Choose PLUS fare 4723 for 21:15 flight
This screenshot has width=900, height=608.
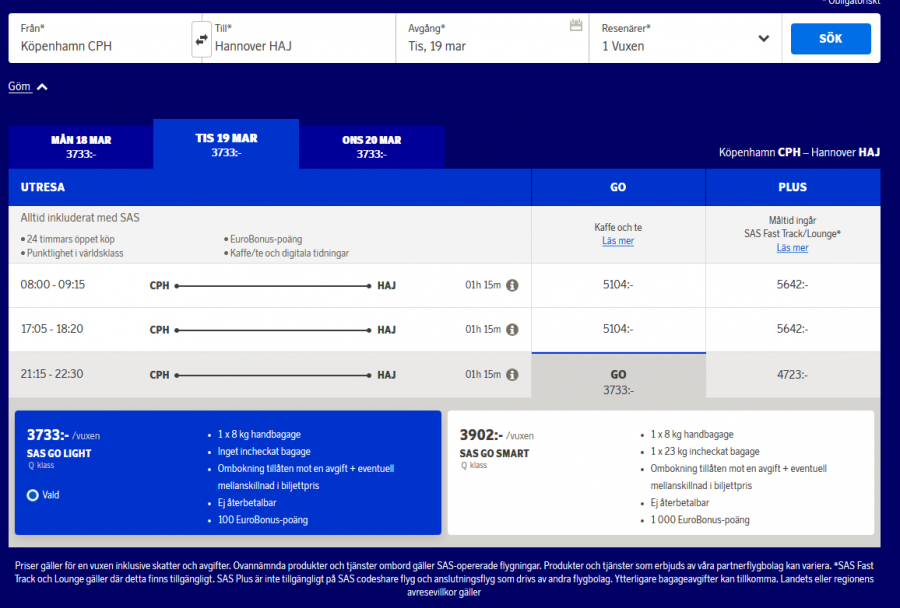pos(792,374)
